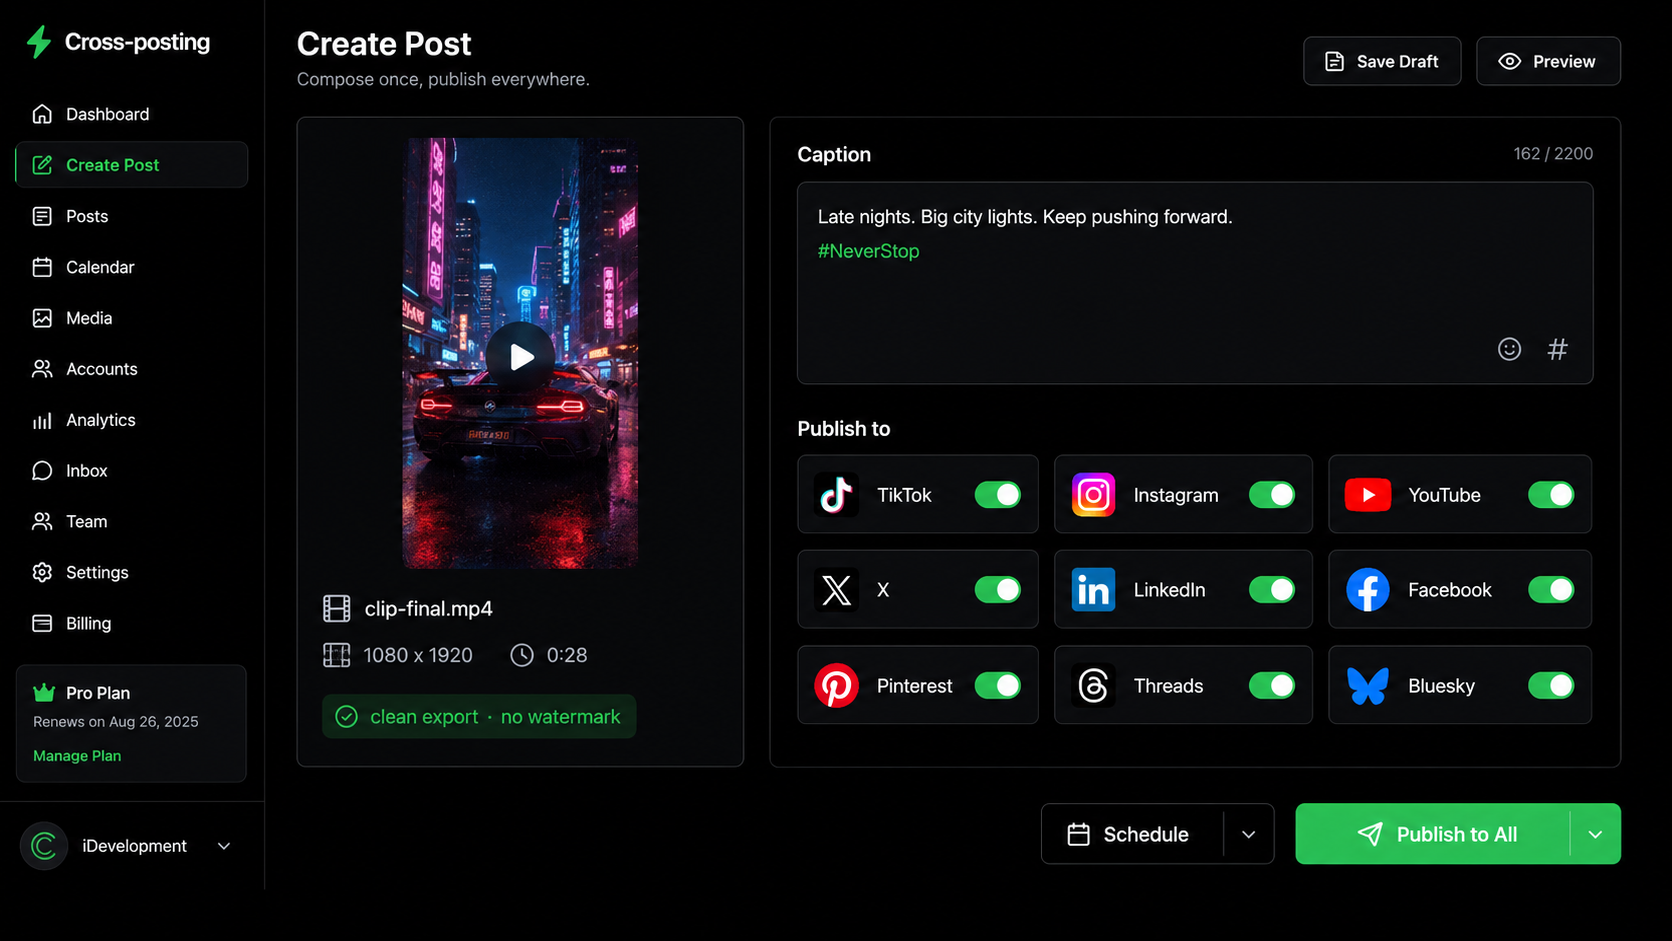Viewport: 1672px width, 941px height.
Task: Click the #NeverStop hashtag in caption
Action: (x=868, y=251)
